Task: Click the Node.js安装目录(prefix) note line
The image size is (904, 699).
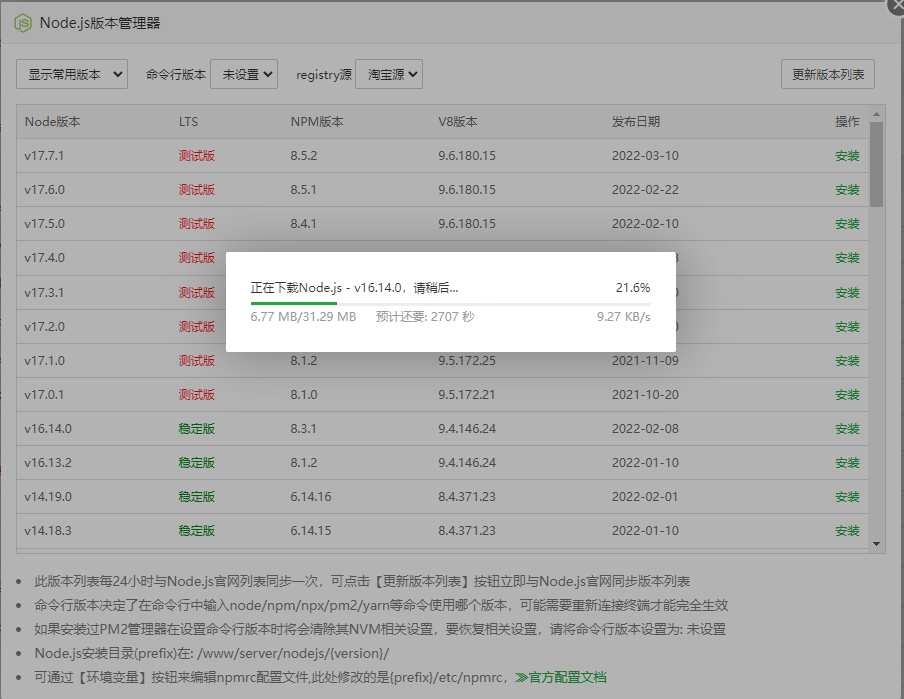Action: coord(212,653)
